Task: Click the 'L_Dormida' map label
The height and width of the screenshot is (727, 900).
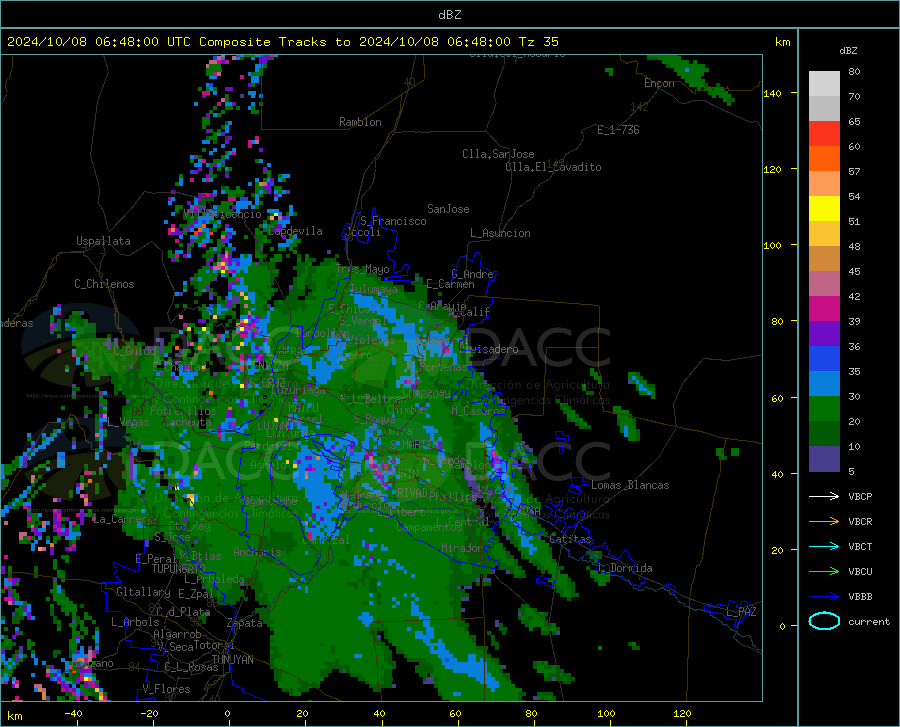Action: tap(624, 568)
